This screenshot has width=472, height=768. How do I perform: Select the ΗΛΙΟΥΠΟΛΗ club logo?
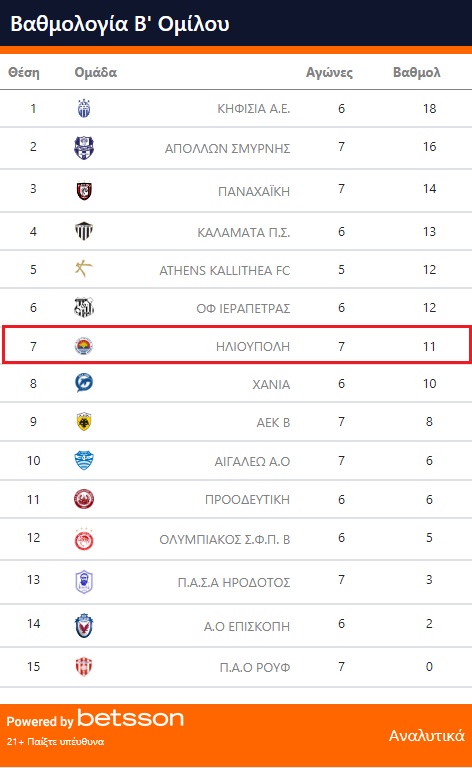click(84, 346)
